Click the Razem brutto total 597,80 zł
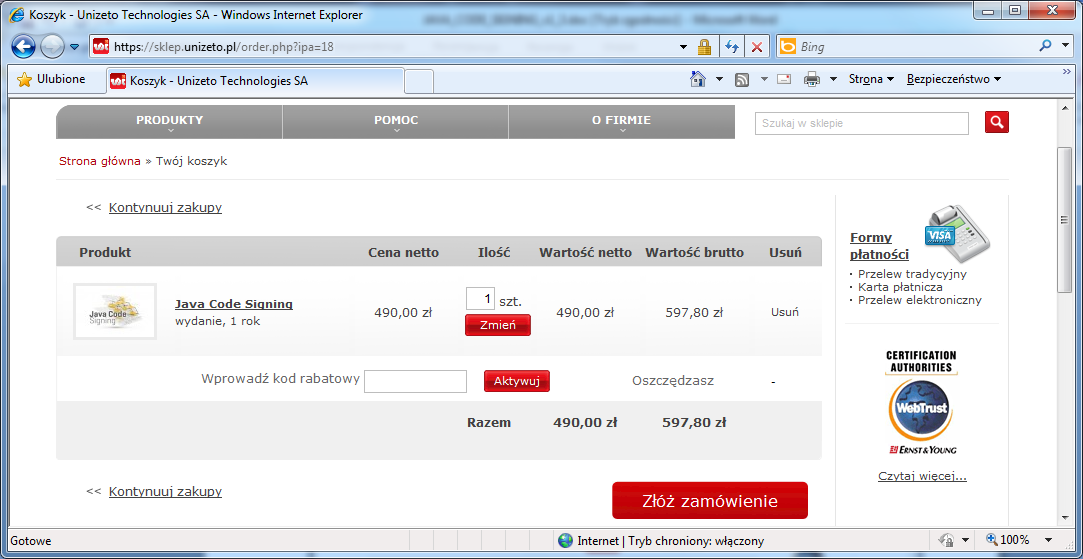This screenshot has height=559, width=1083. 694,423
